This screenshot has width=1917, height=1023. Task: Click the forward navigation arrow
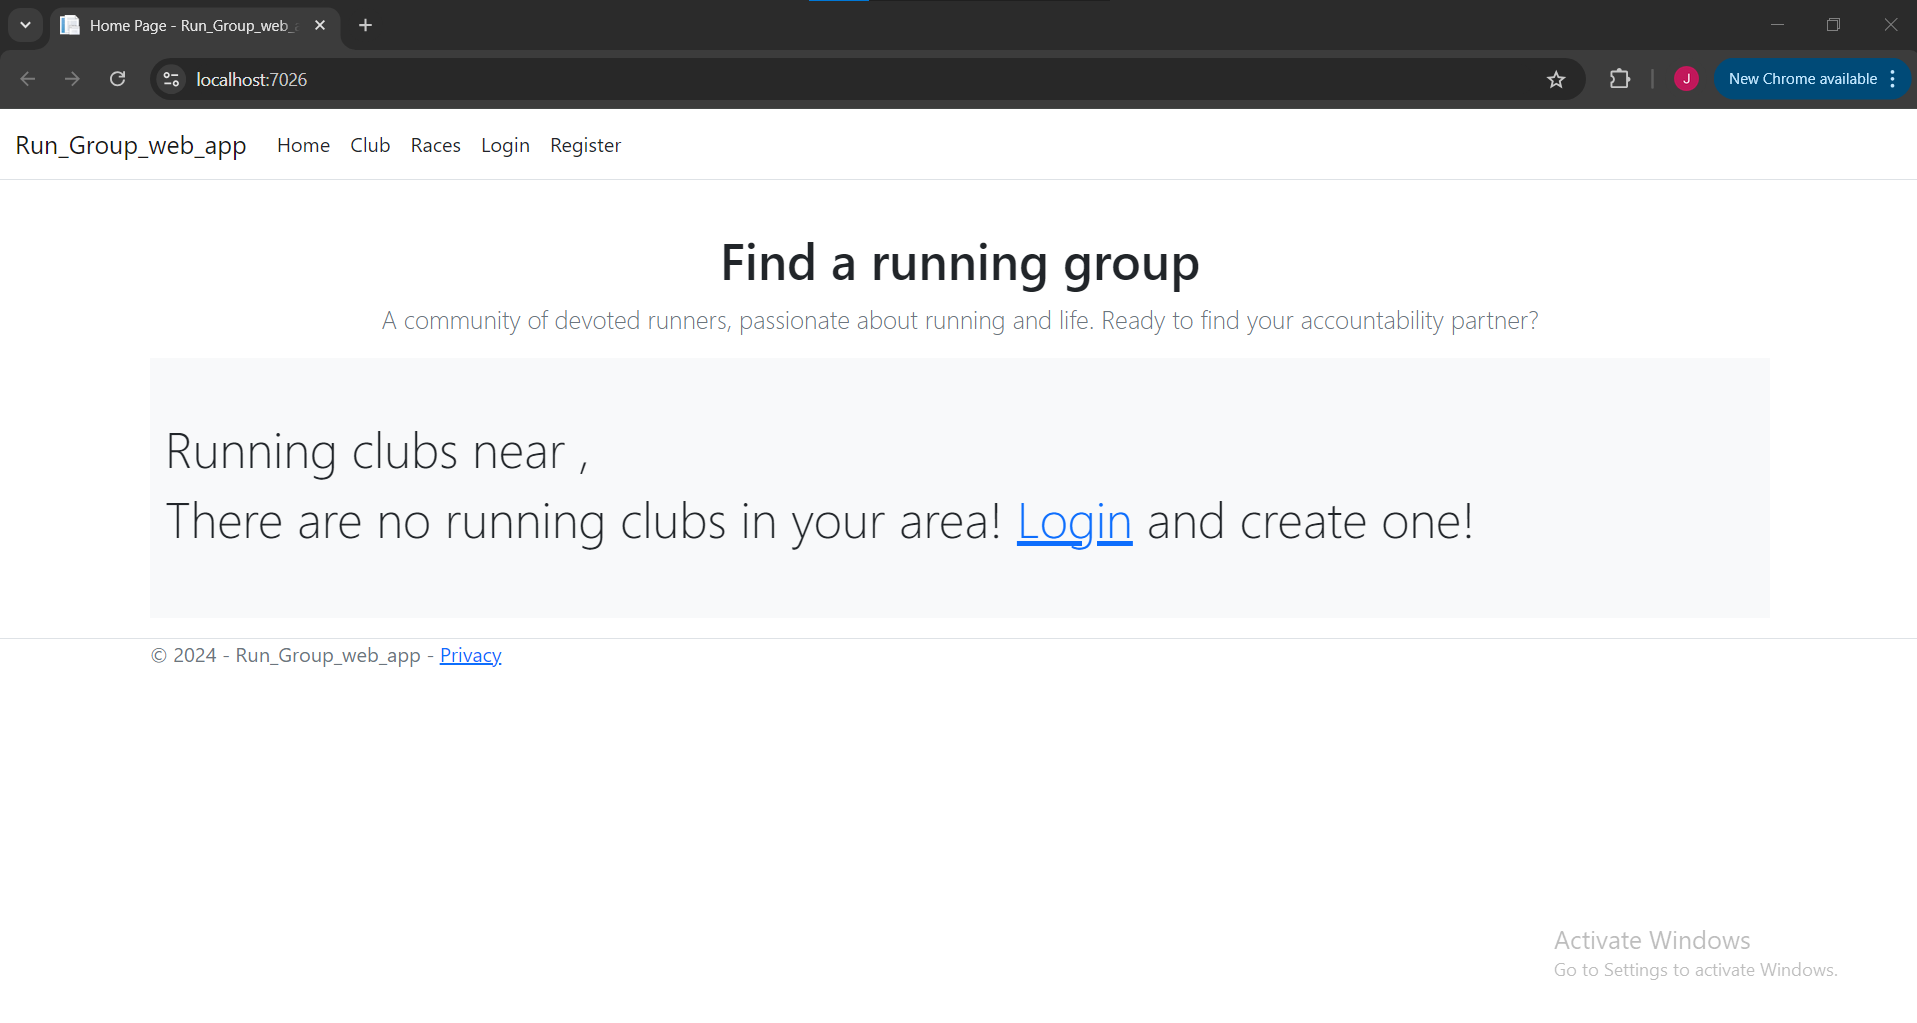pyautogui.click(x=72, y=79)
